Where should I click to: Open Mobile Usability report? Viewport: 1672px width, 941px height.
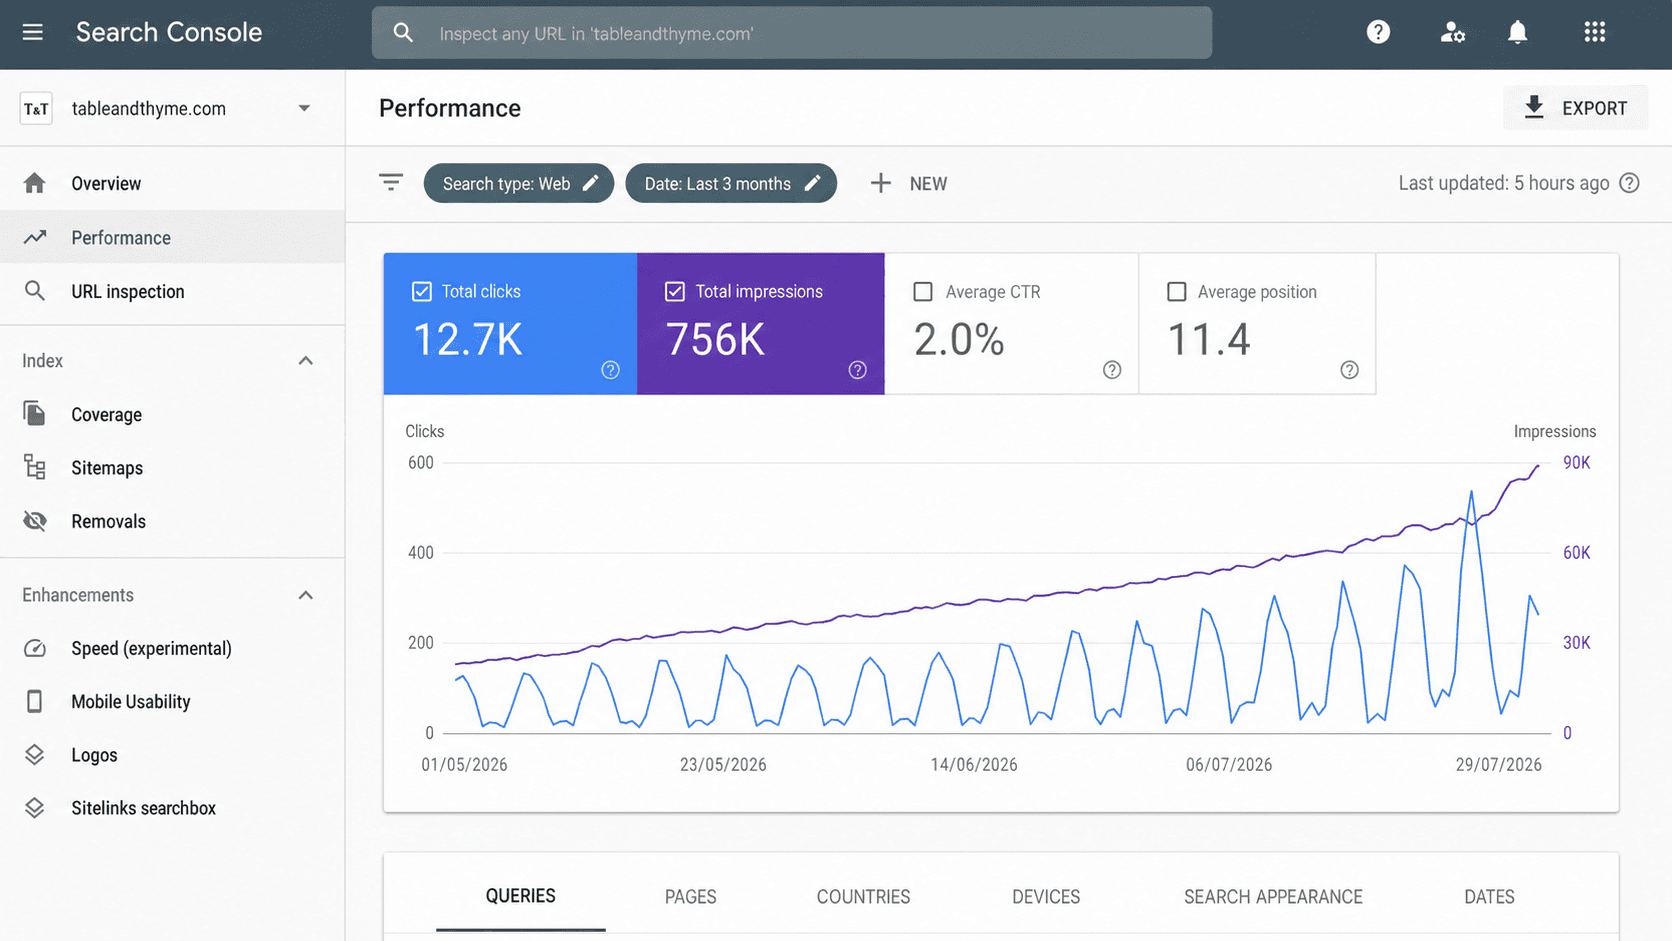coord(172,701)
